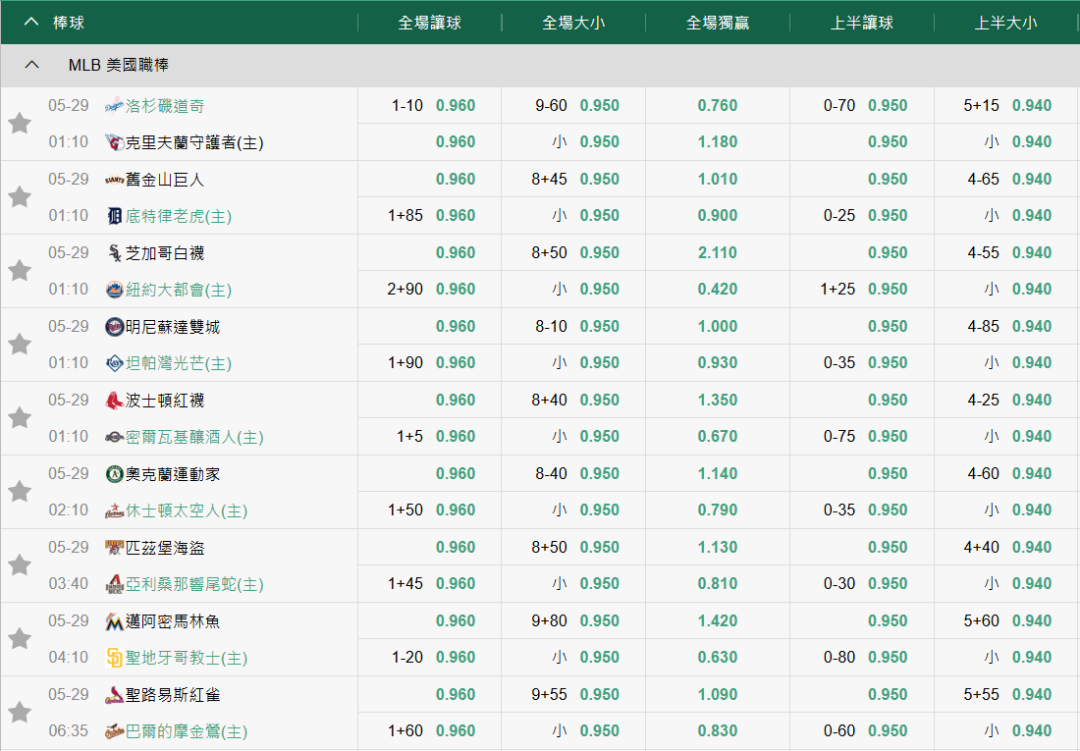
Task: Pick Dodgers 1-10 full-game handicap odds
Action: (x=455, y=105)
